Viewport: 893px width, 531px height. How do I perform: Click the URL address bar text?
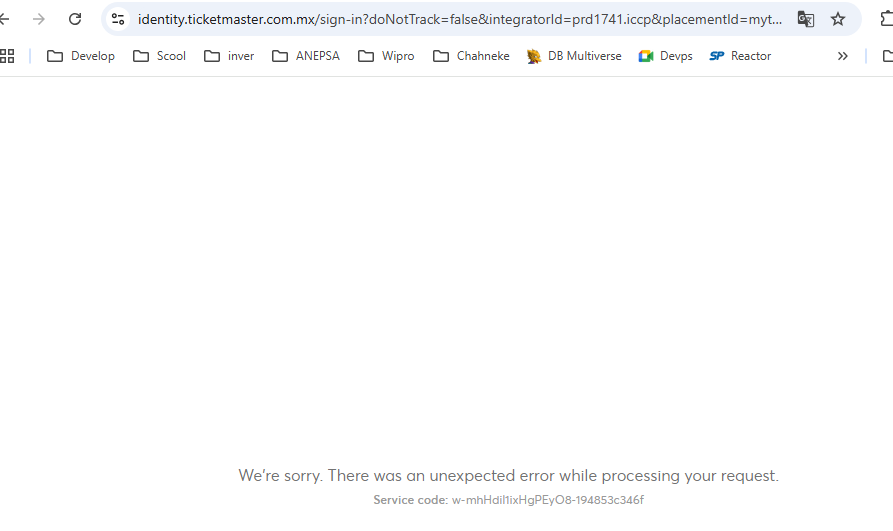(x=460, y=19)
